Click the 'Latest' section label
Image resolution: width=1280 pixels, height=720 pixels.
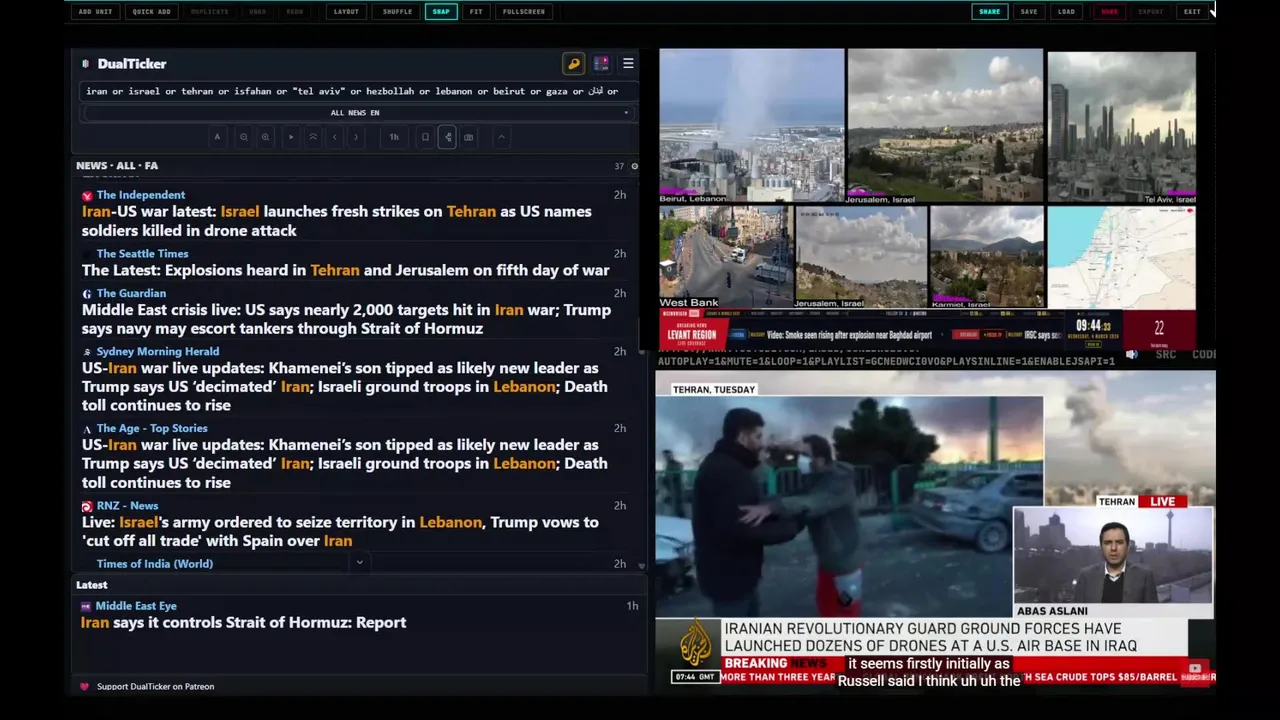click(91, 585)
